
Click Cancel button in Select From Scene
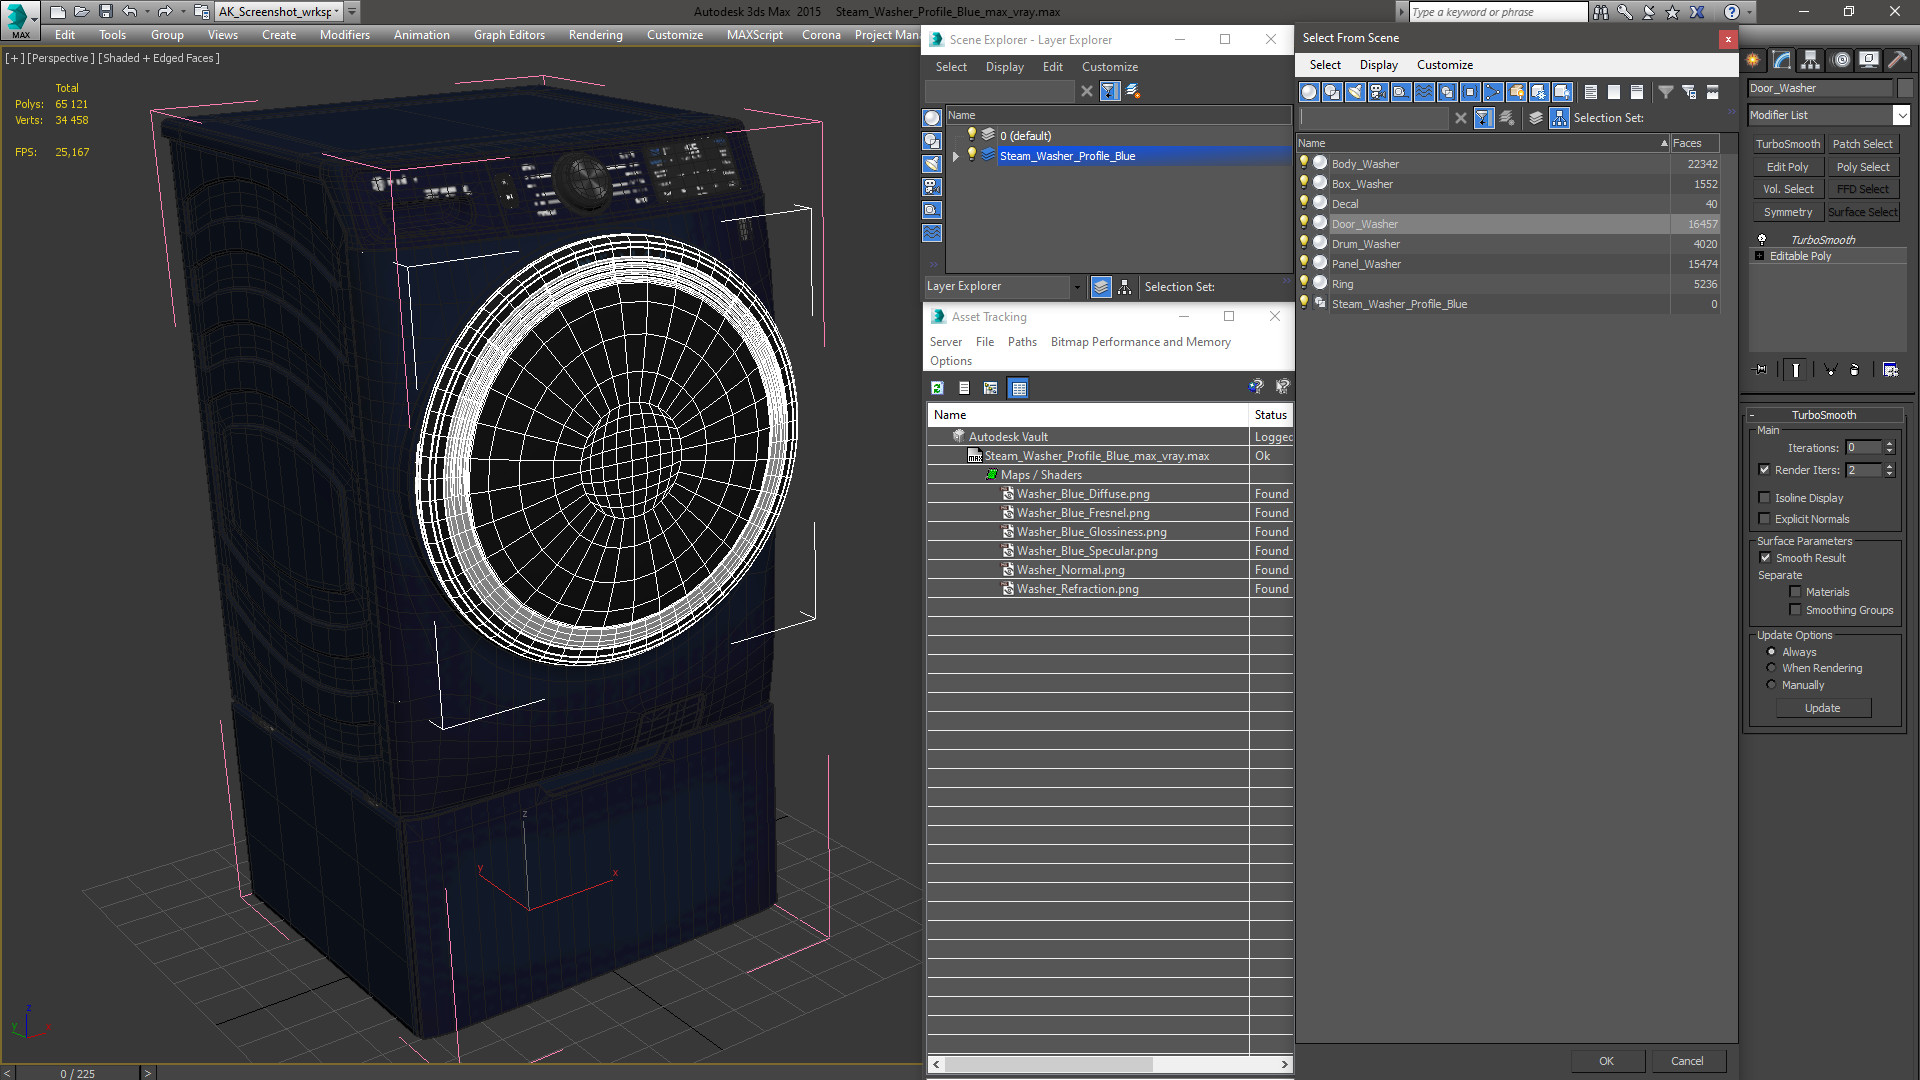point(1687,1061)
